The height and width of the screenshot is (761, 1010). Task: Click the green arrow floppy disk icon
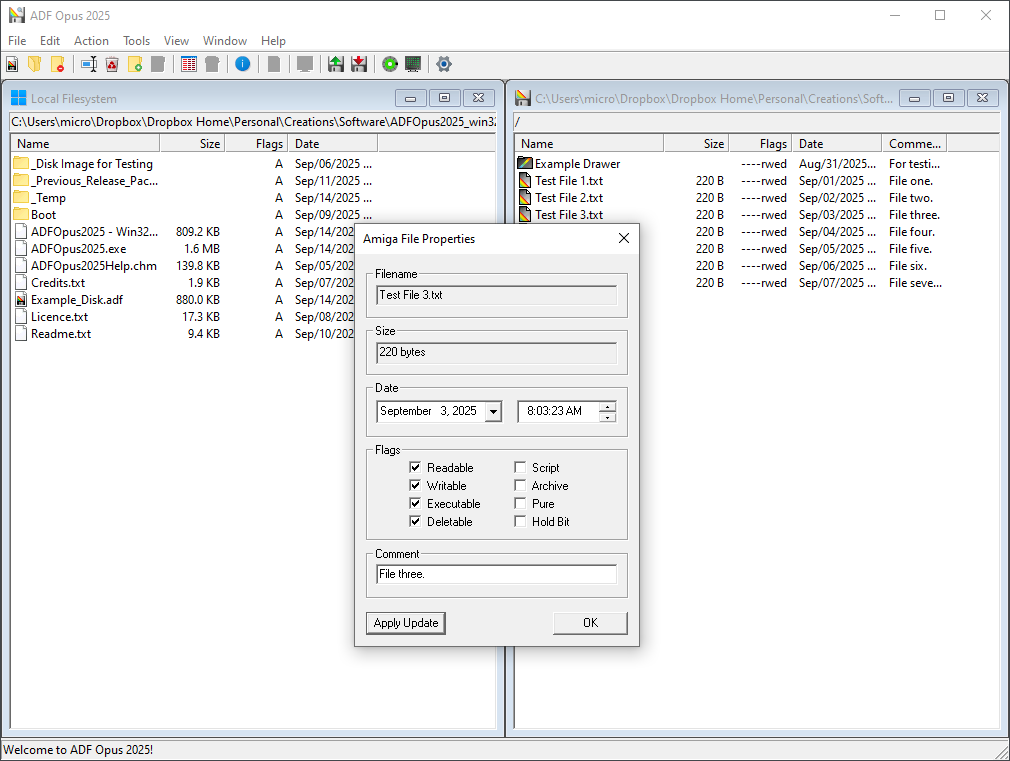(336, 64)
